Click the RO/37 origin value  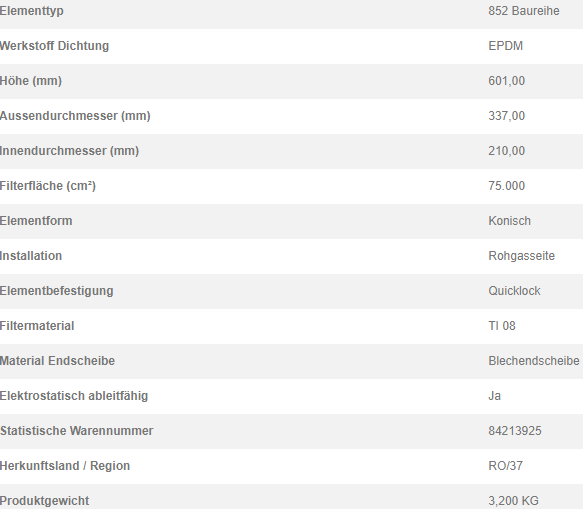(505, 465)
